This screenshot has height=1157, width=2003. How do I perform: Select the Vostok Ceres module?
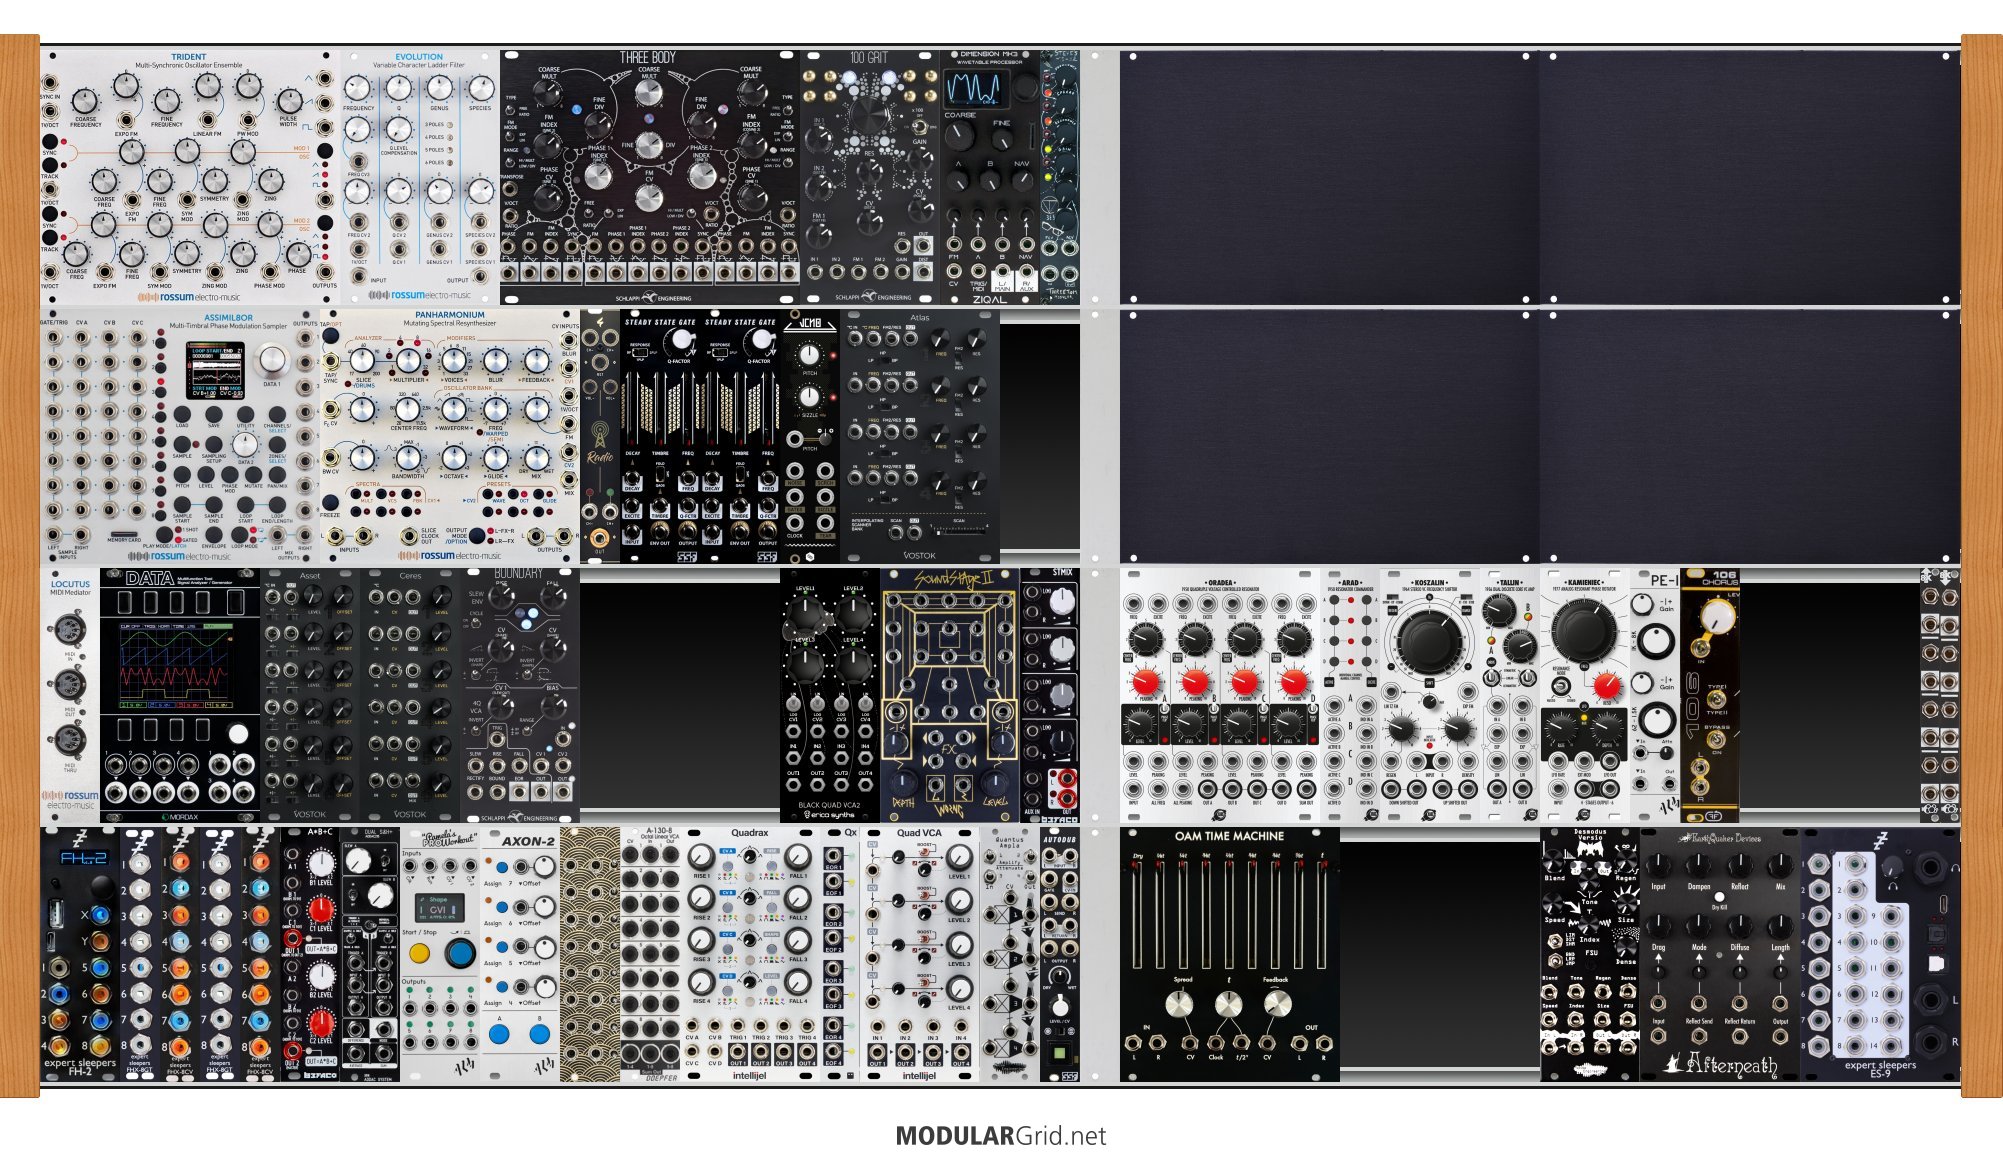click(410, 695)
